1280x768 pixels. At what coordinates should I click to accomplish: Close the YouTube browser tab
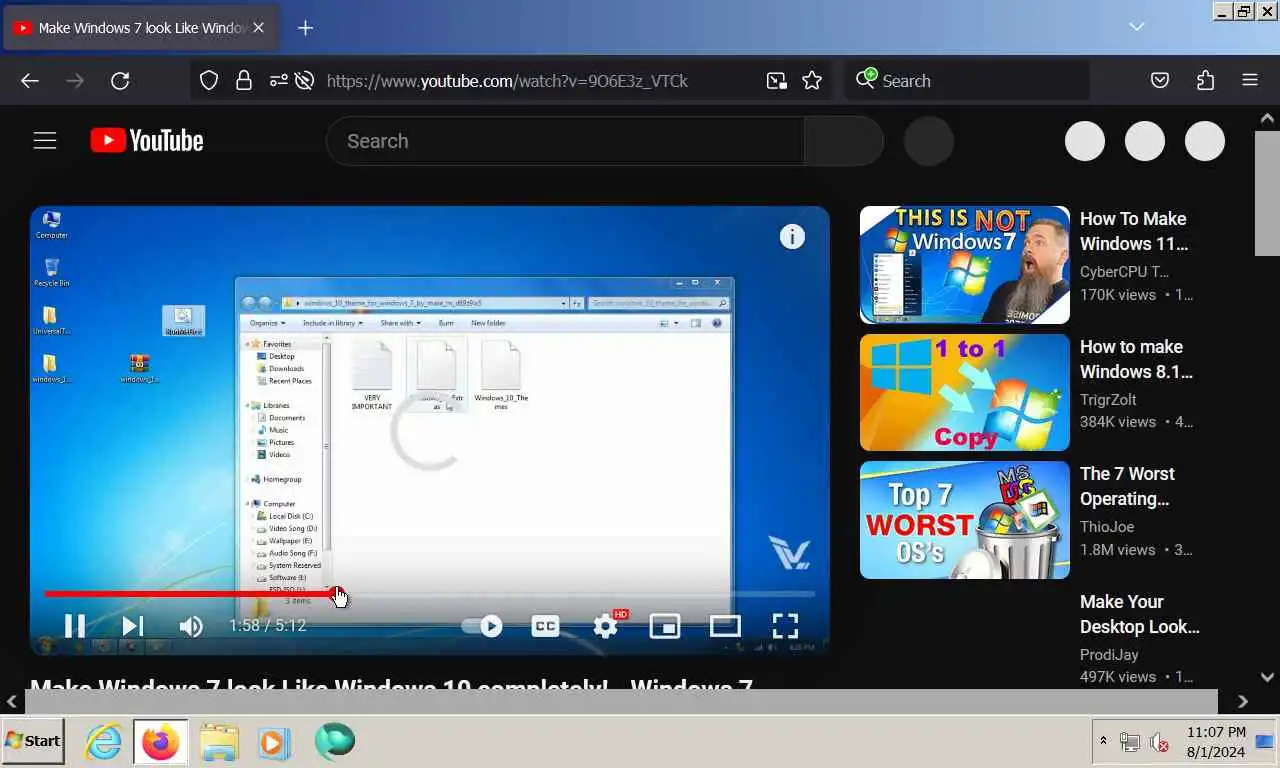tap(258, 28)
